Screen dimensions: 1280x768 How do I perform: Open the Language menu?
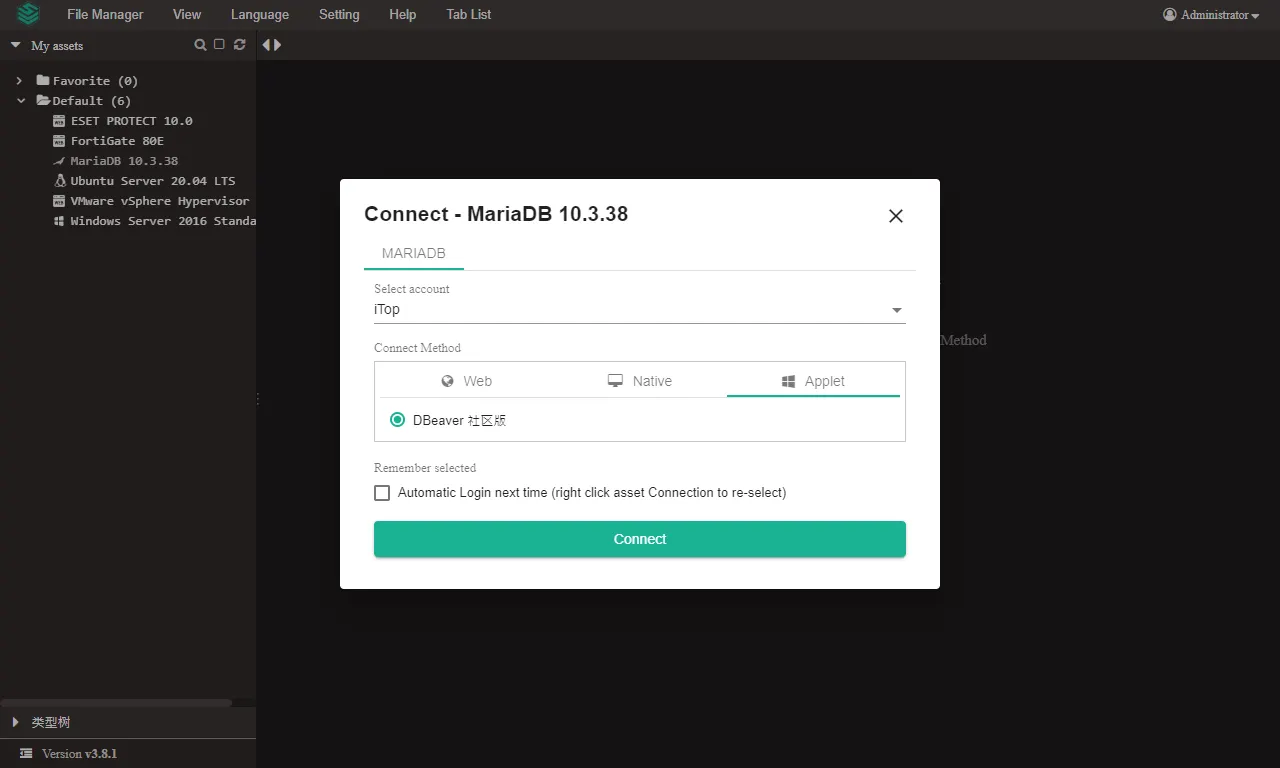click(260, 14)
